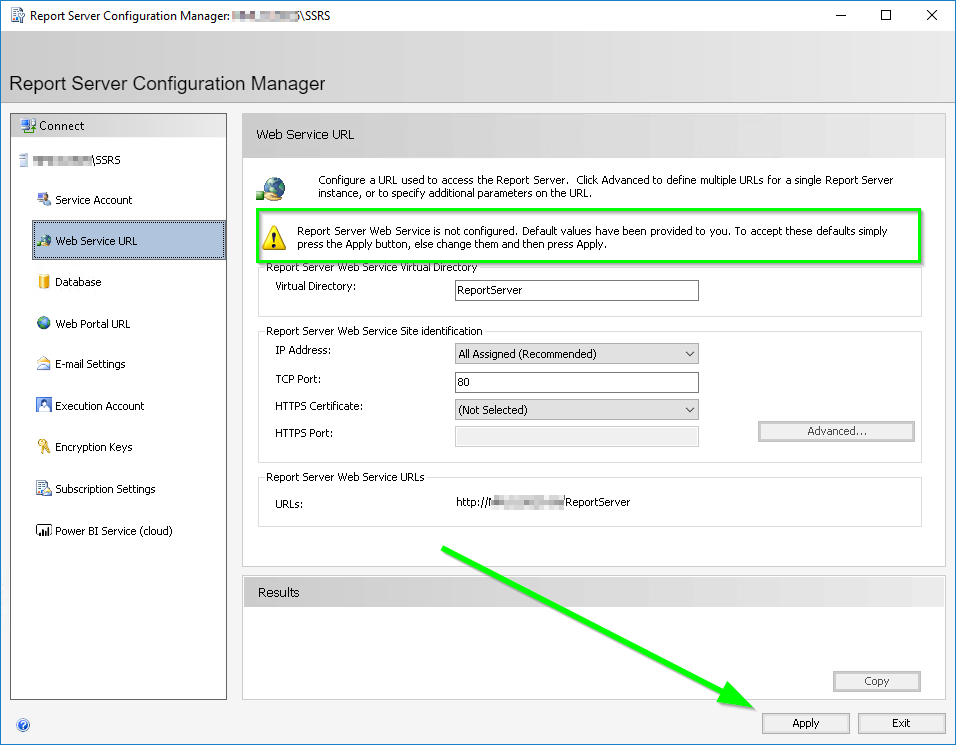
Task: Go to Execution Account page
Action: coord(99,406)
